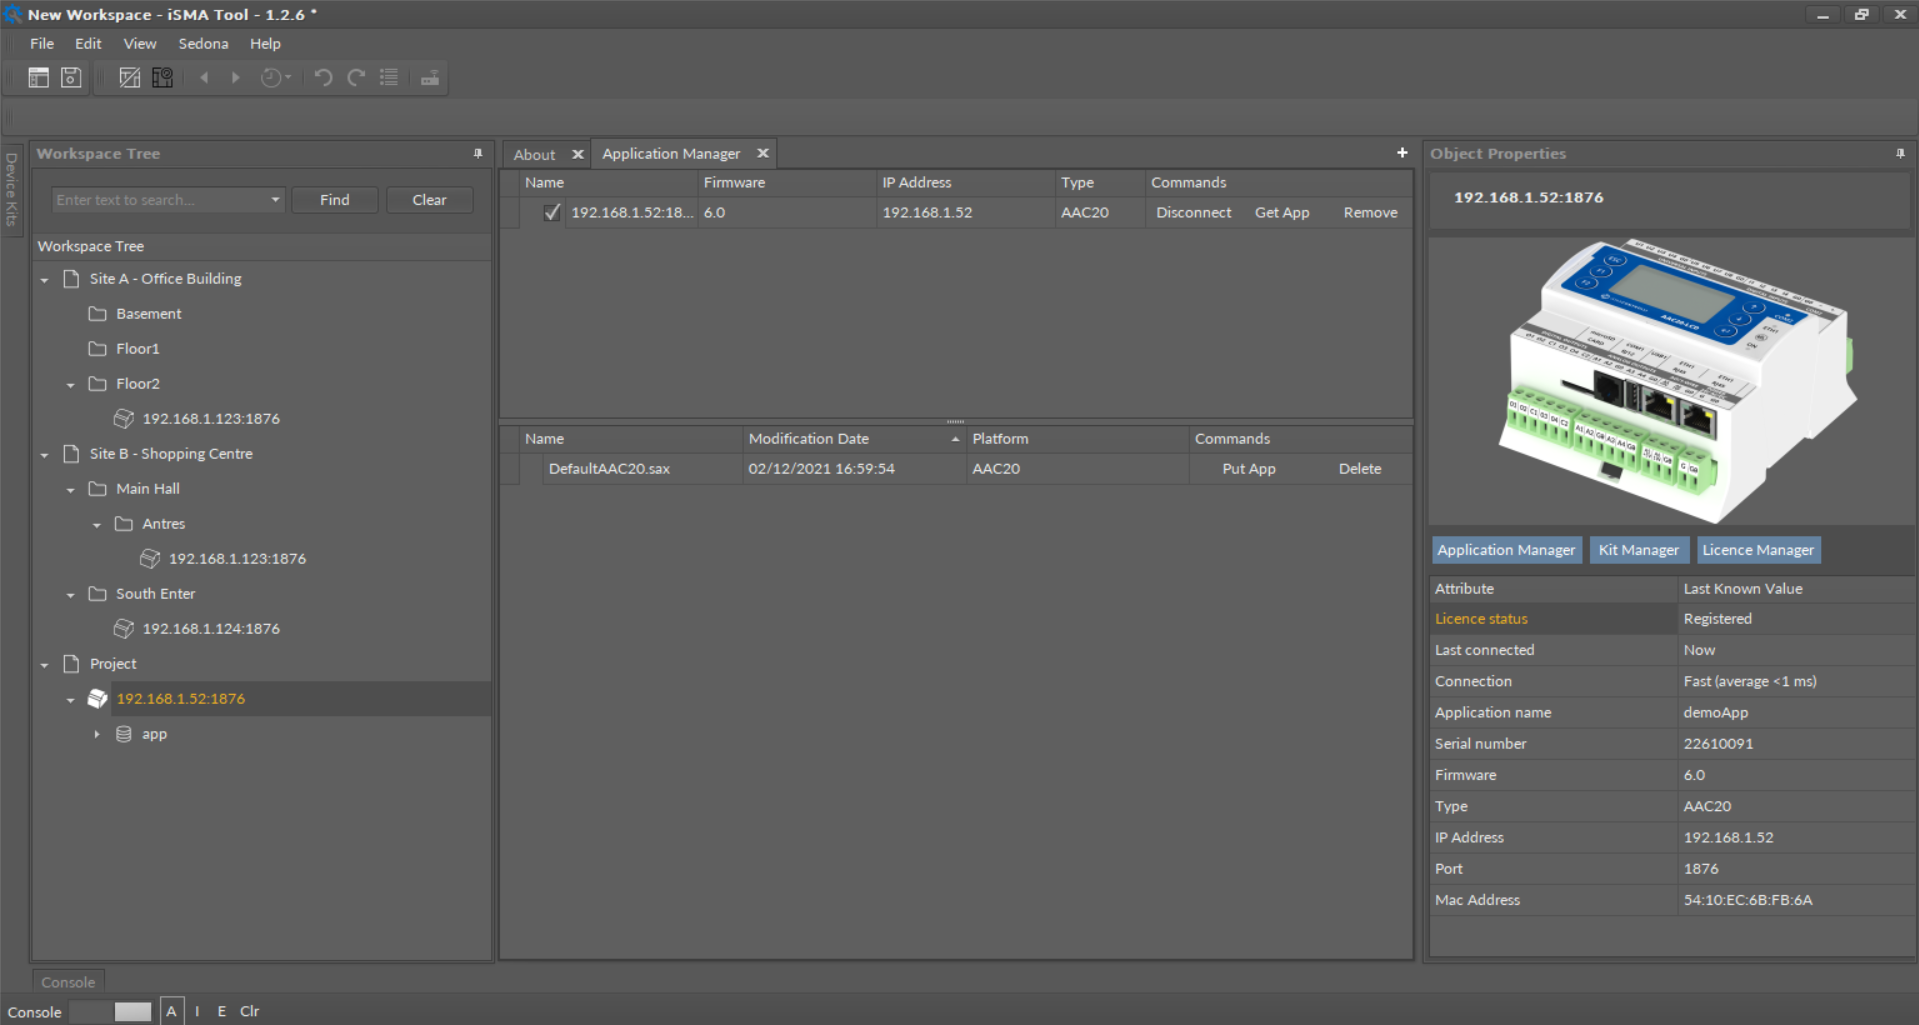Pin the Workspace Tree panel
The height and width of the screenshot is (1025, 1919).
tap(478, 154)
